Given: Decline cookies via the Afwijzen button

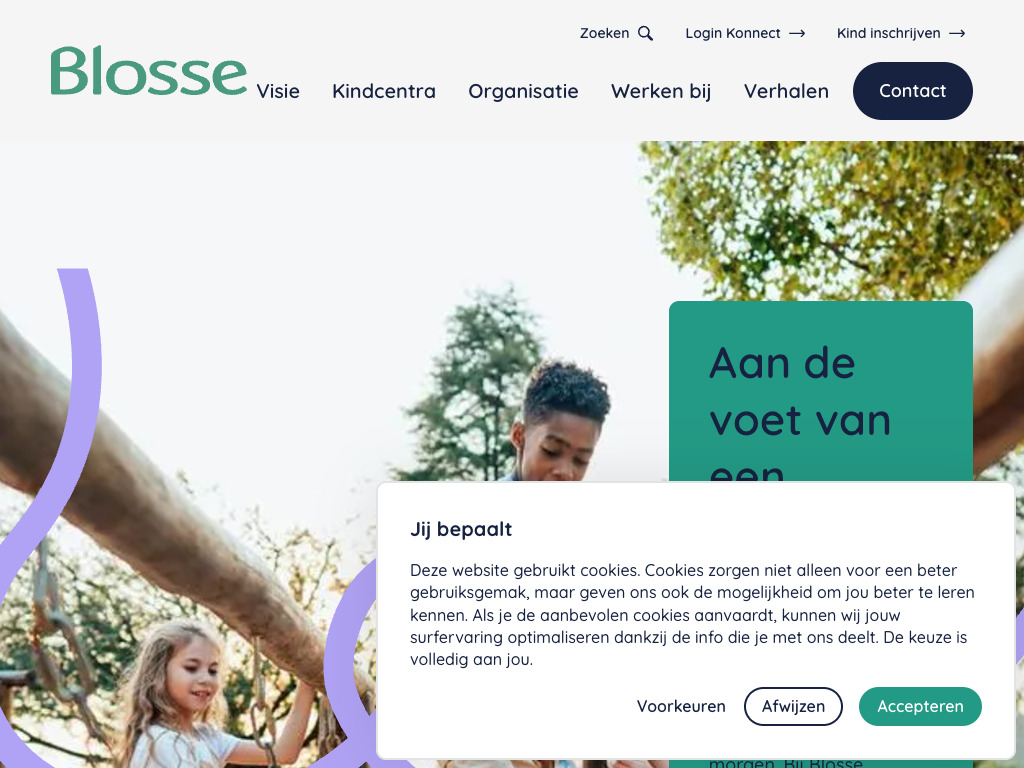Looking at the screenshot, I should [x=793, y=706].
